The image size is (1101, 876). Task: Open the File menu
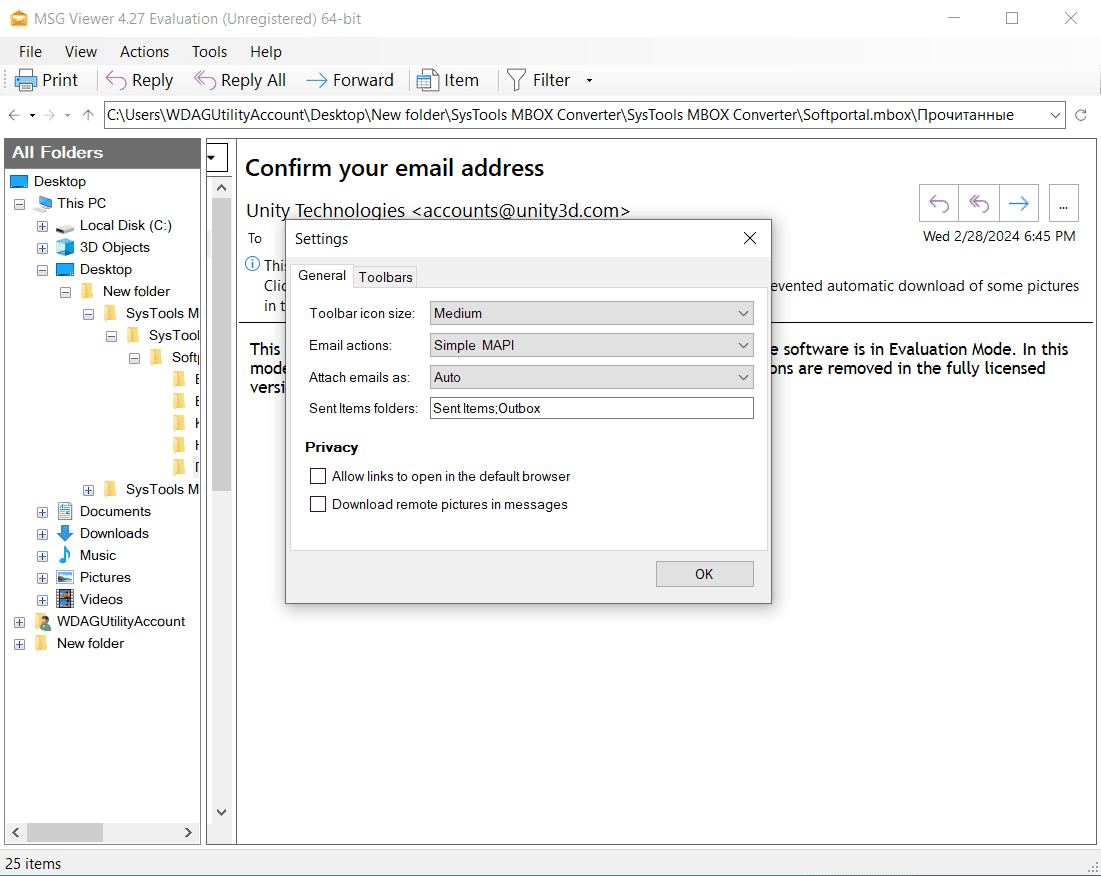[x=30, y=52]
